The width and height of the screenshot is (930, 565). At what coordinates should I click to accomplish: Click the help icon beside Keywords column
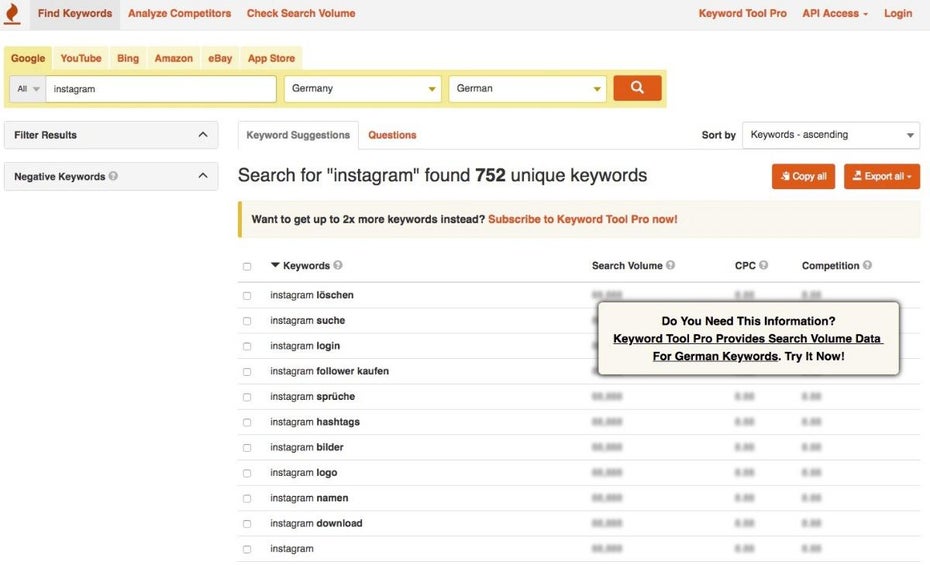pyautogui.click(x=338, y=266)
